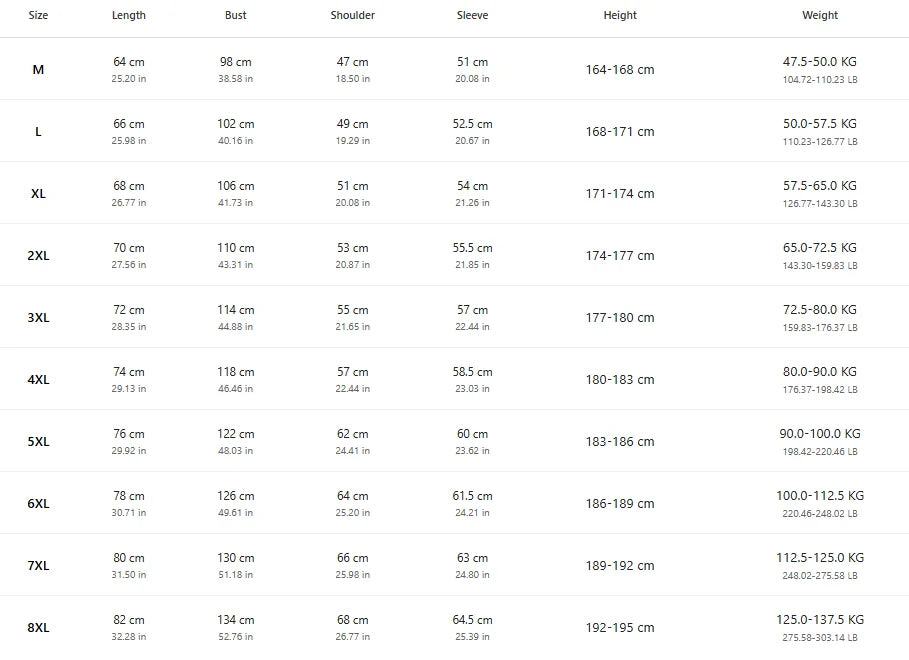909x660 pixels.
Task: Click the Size column header
Action: pyautogui.click(x=38, y=15)
